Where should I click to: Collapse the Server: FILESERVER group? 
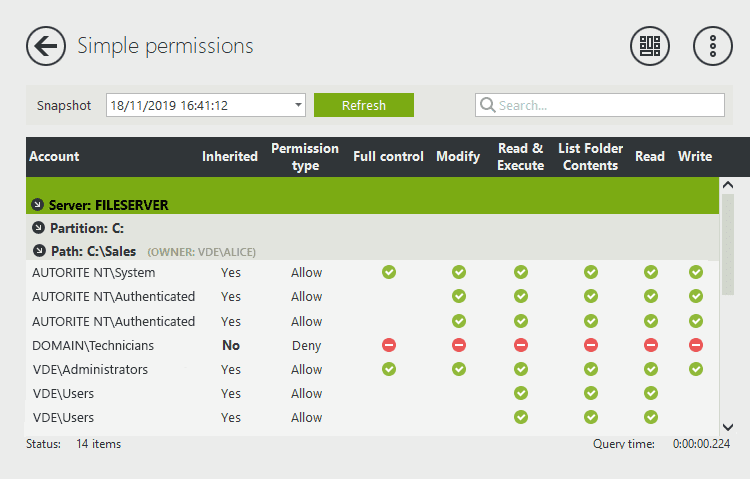pyautogui.click(x=37, y=205)
